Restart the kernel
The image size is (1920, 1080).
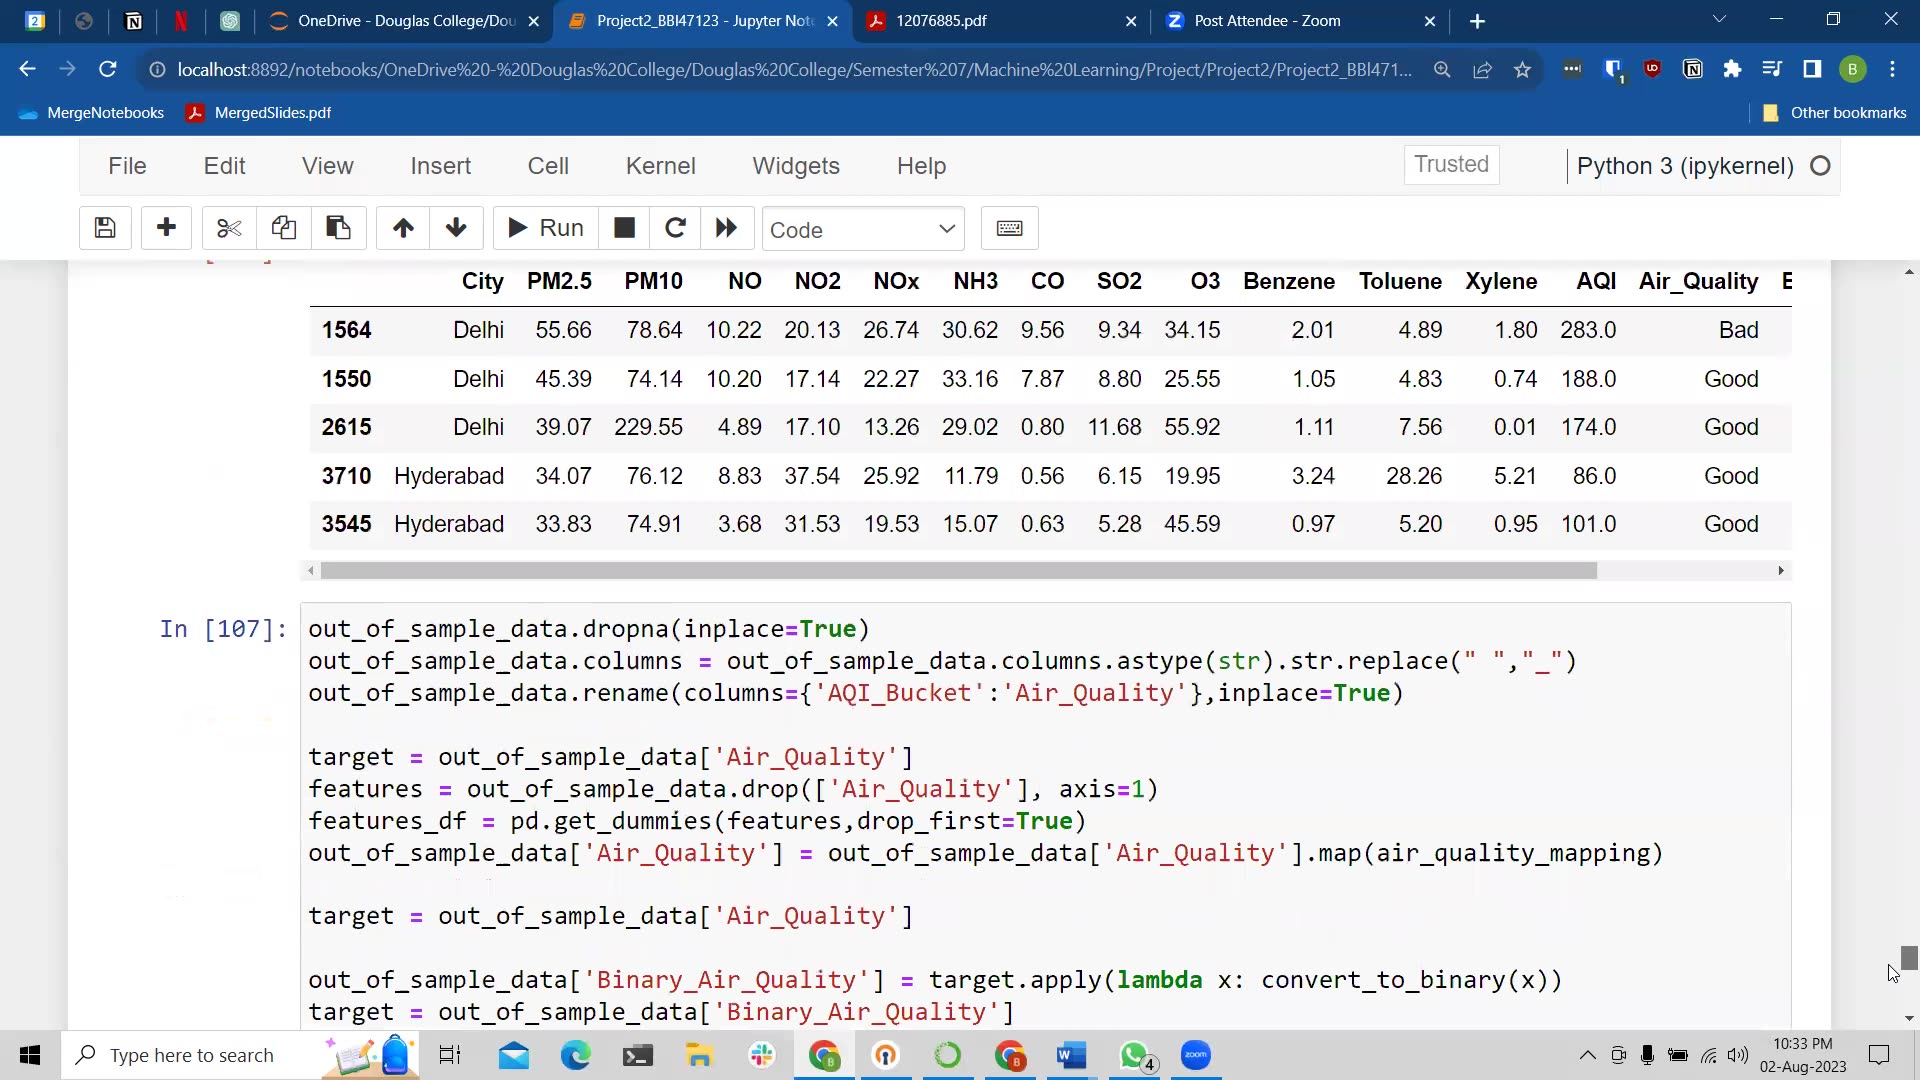675,228
